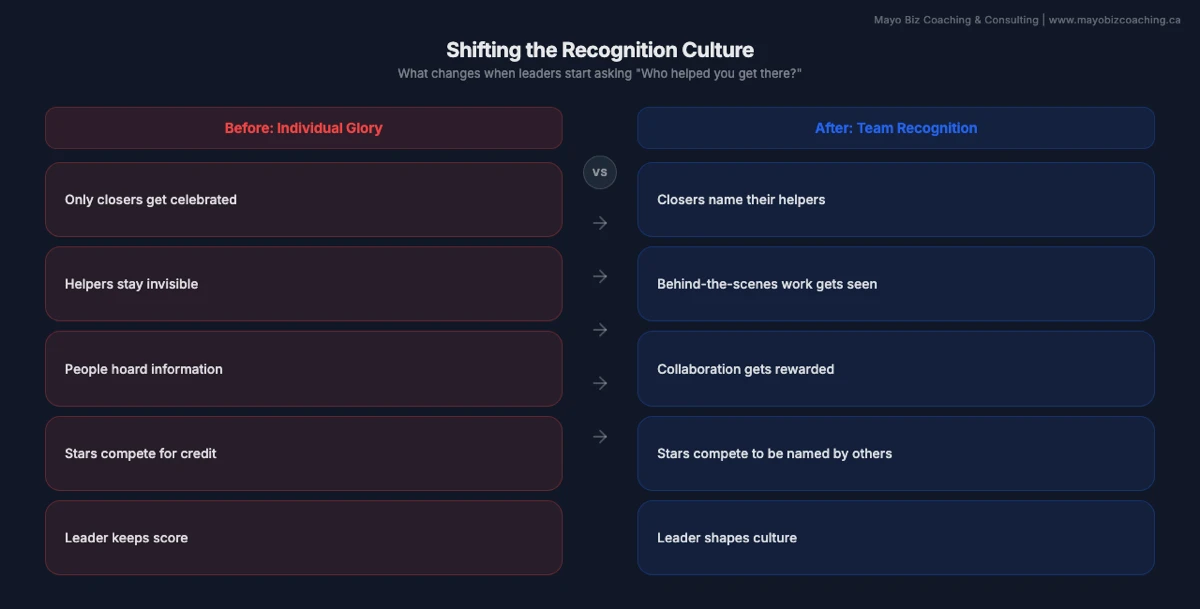Open the www.mayobizcoaching.ca website link

click(x=1117, y=19)
